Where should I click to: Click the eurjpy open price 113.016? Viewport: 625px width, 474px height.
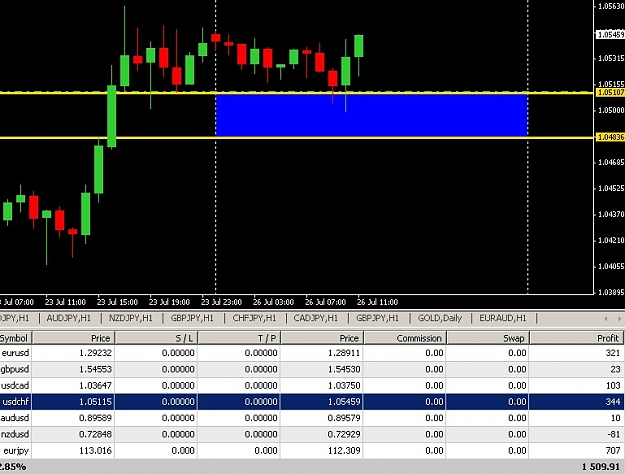[x=95, y=450]
